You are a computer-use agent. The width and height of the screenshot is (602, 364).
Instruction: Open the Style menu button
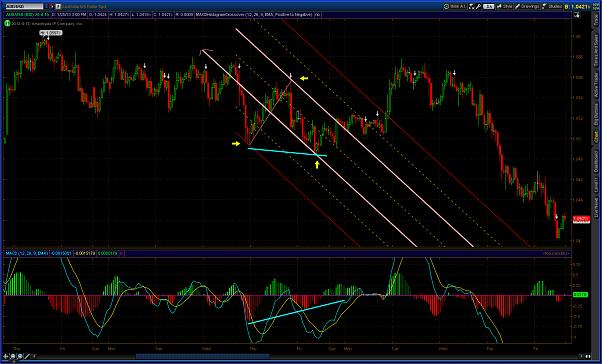(504, 7)
